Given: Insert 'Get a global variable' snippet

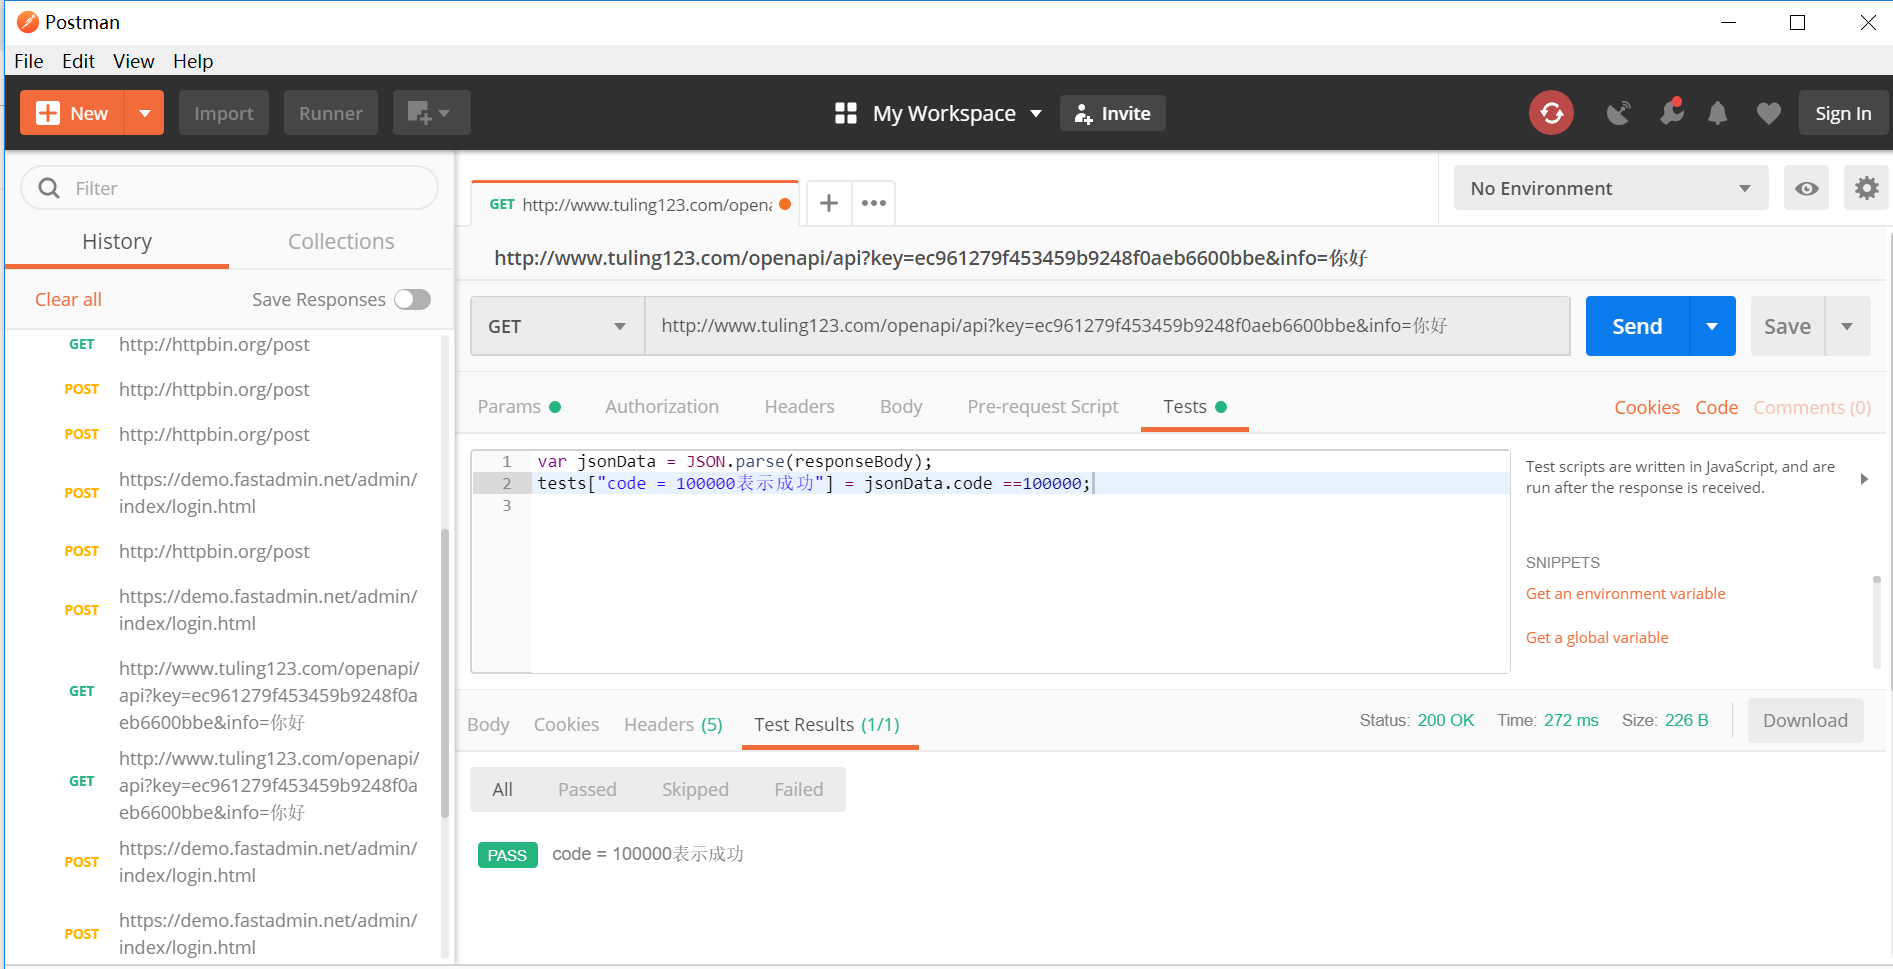Looking at the screenshot, I should click(1597, 638).
